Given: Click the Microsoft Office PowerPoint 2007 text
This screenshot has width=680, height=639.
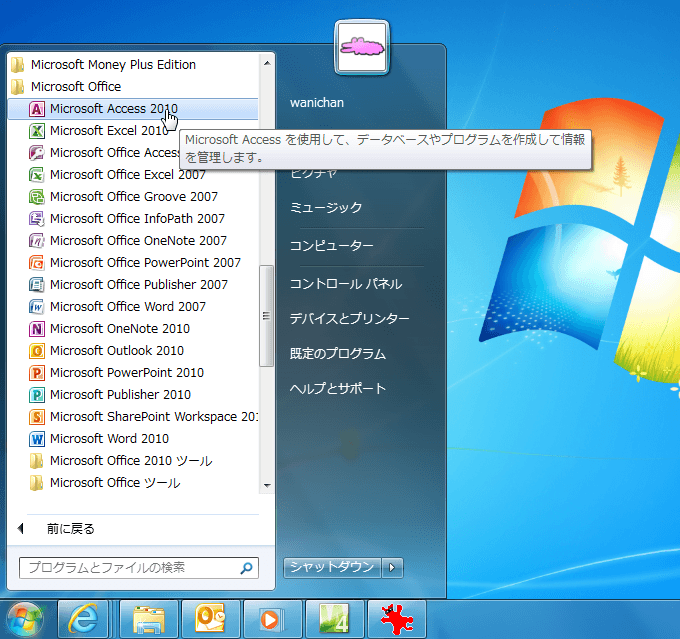Looking at the screenshot, I should point(145,262).
